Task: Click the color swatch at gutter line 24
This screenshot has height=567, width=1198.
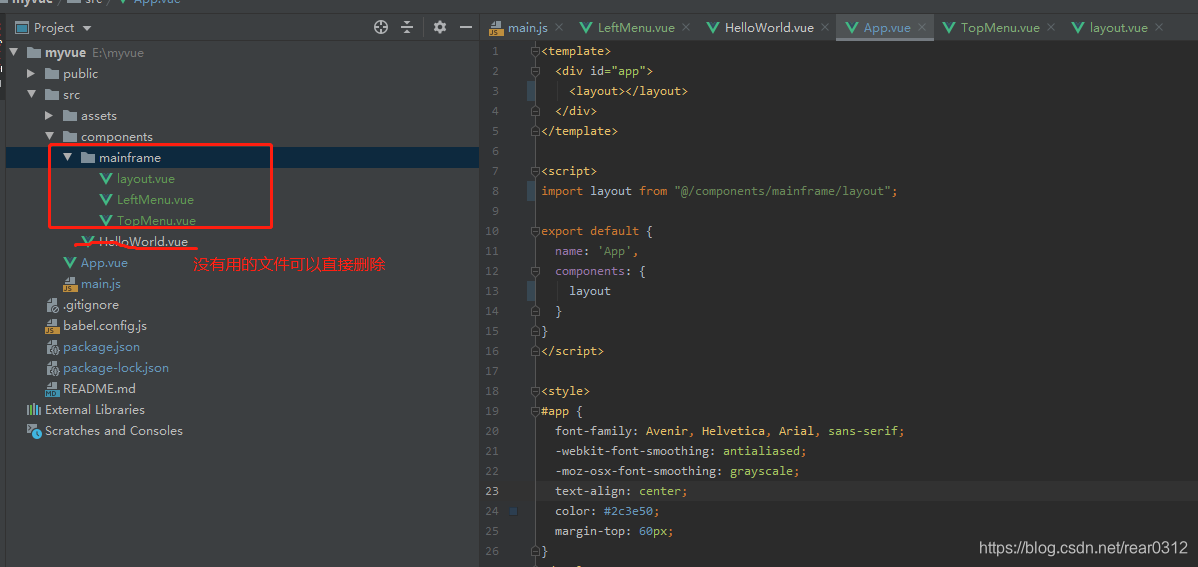Action: tap(513, 510)
